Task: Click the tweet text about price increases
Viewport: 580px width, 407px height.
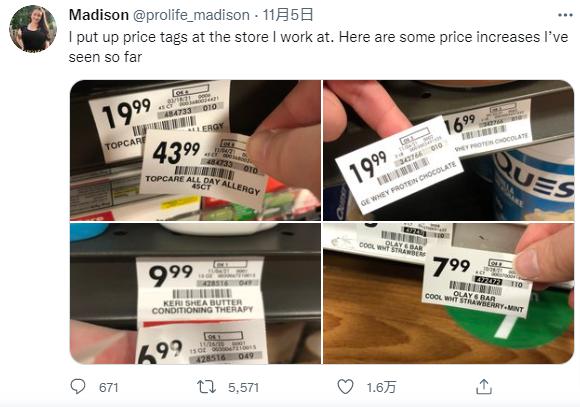Action: tap(318, 47)
